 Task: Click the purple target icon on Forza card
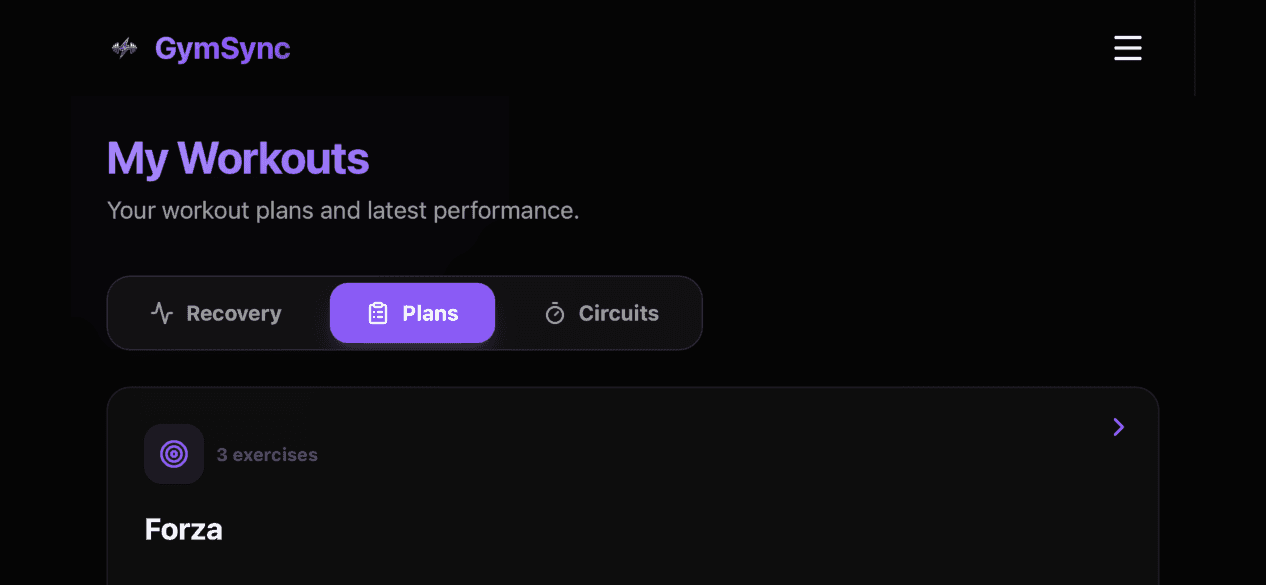174,454
